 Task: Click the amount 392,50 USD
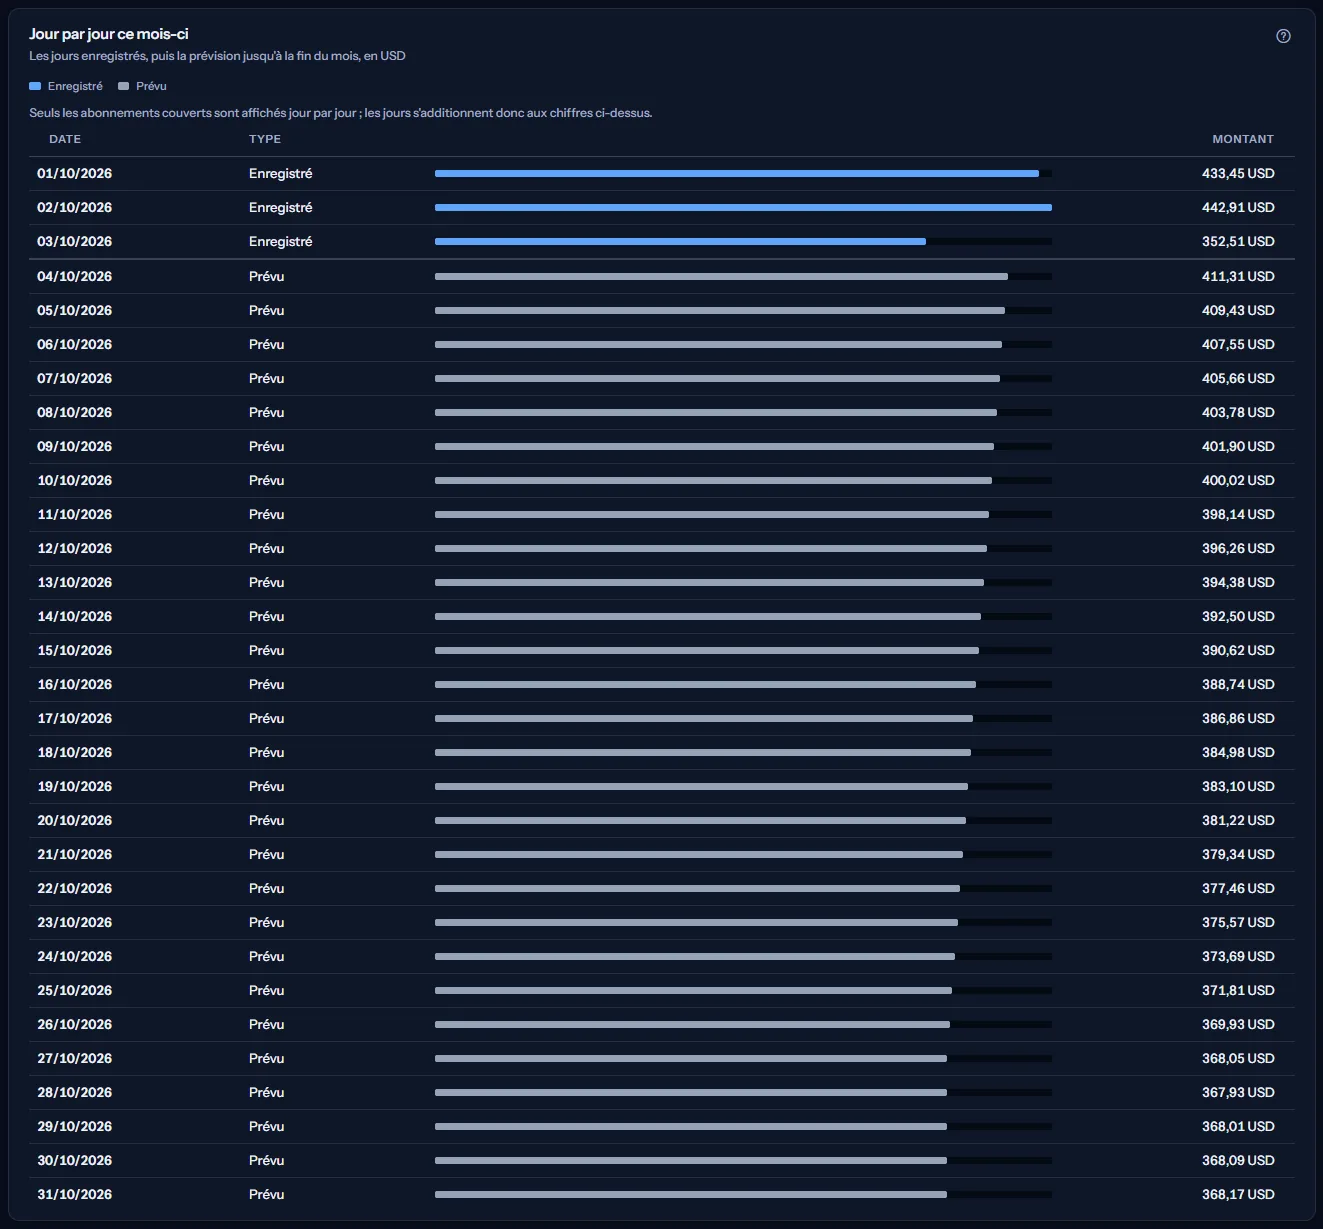pos(1238,616)
